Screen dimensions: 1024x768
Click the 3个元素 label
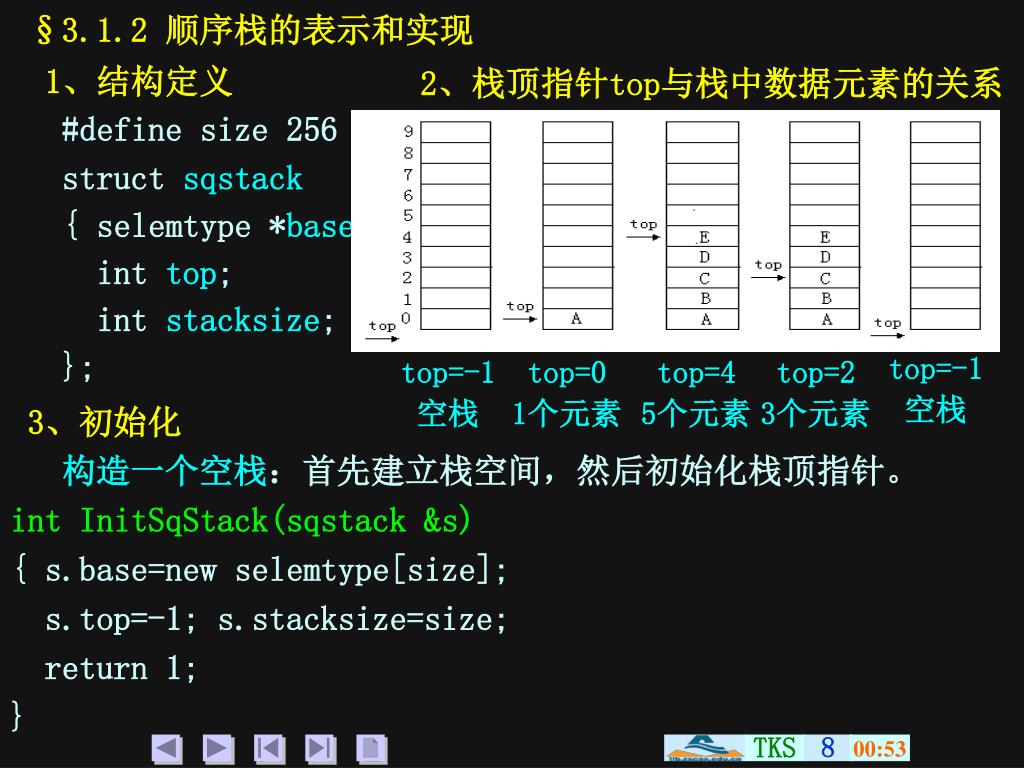[x=814, y=414]
